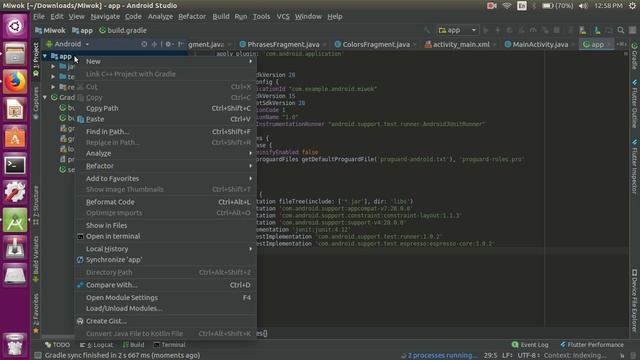Collapse the app module tree node
The width and height of the screenshot is (640, 360).
point(45,56)
